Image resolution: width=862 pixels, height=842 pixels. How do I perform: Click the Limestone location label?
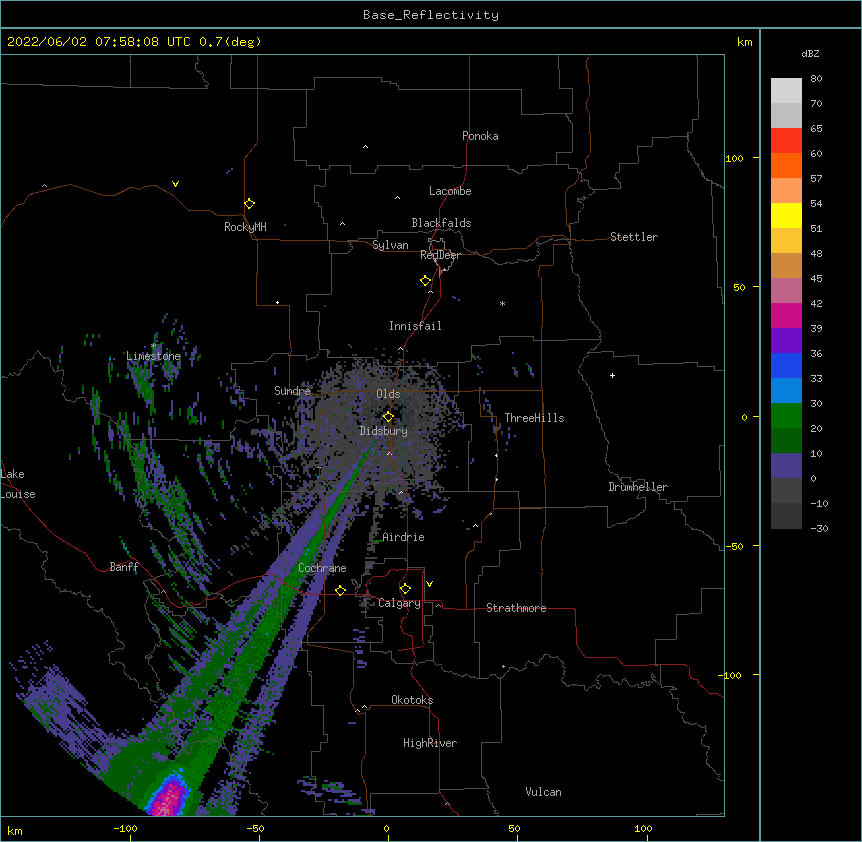click(153, 356)
